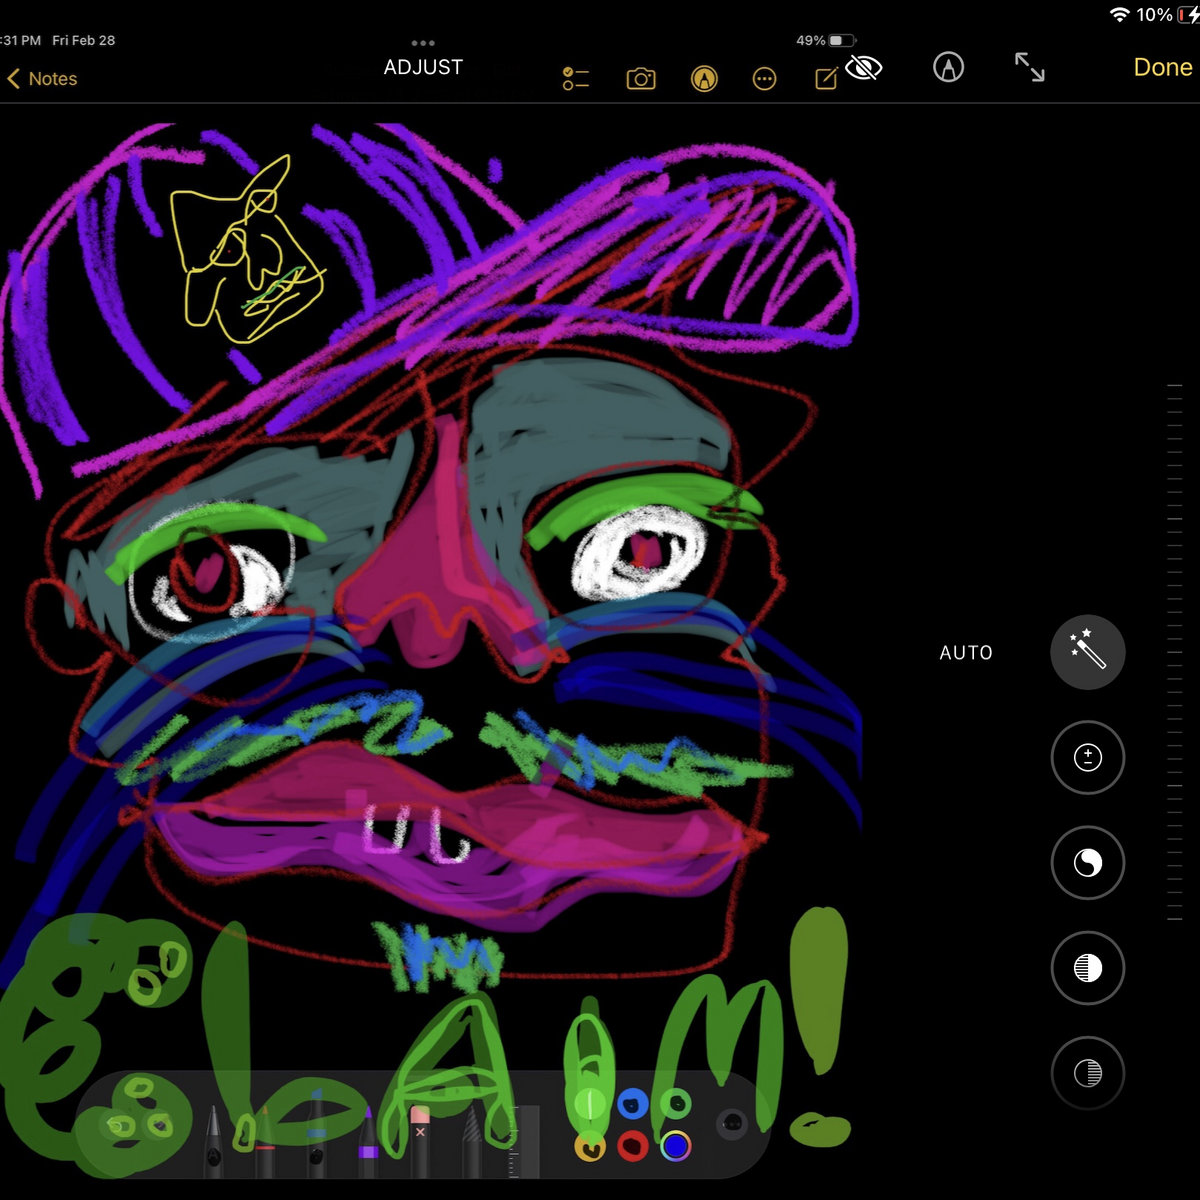Open the camera attachment icon

(x=641, y=79)
